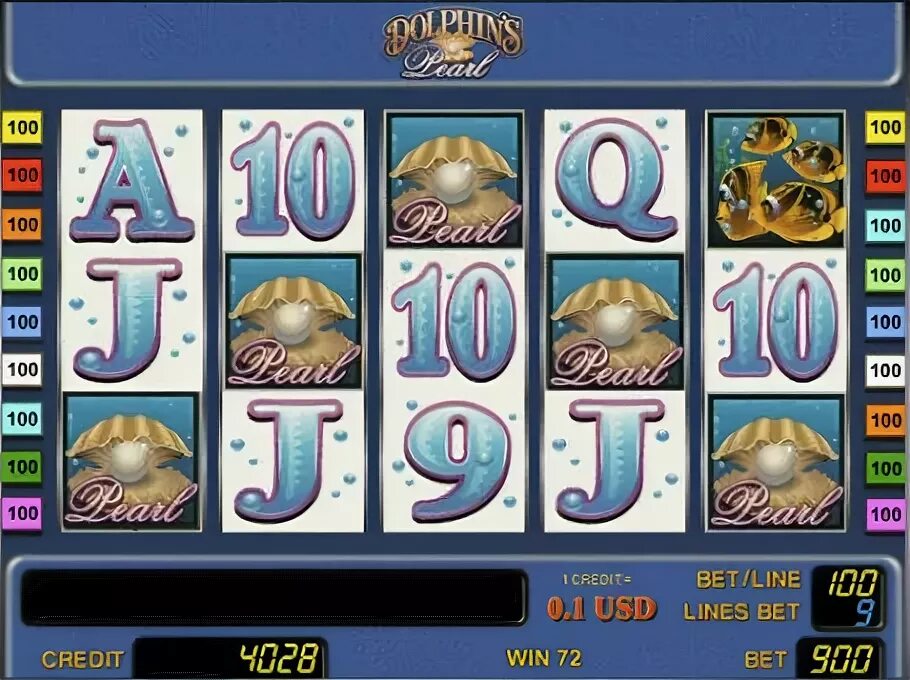This screenshot has height=680, width=910.
Task: Click the letter A symbol on the first reel
Action: coord(132,180)
